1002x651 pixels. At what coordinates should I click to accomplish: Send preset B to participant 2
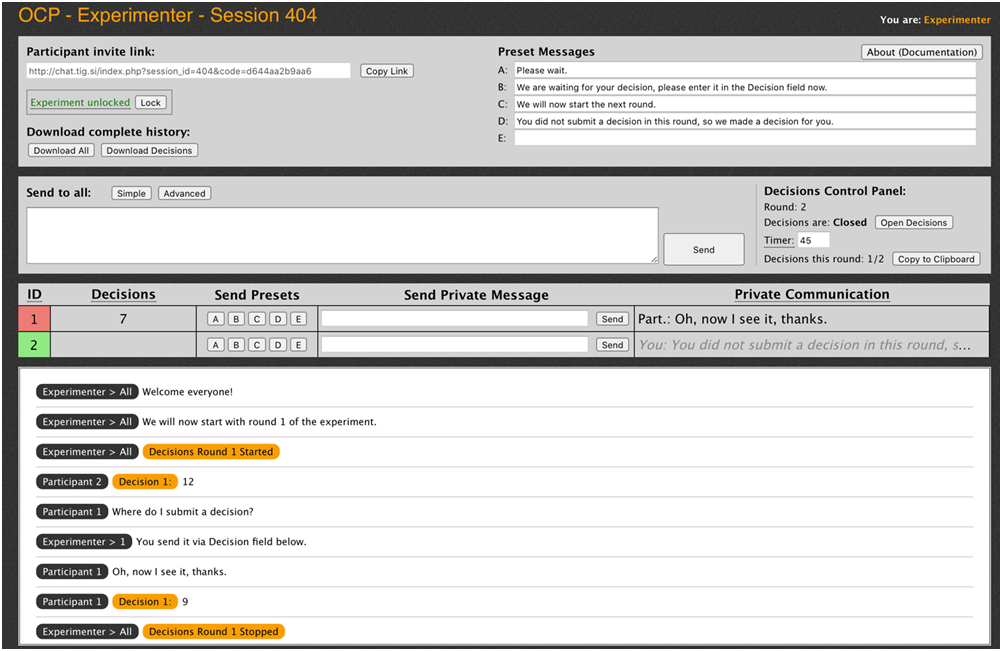[x=236, y=344]
